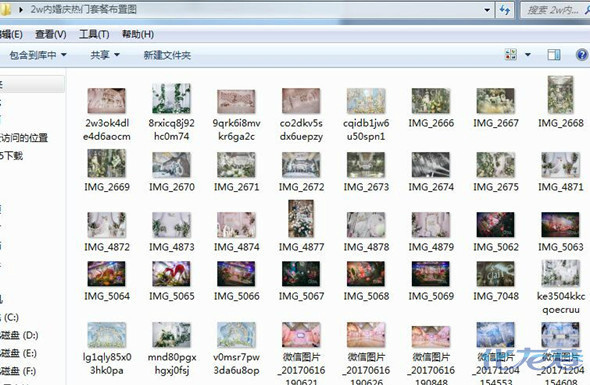Select the IMG_2675 thumbnail

point(496,165)
